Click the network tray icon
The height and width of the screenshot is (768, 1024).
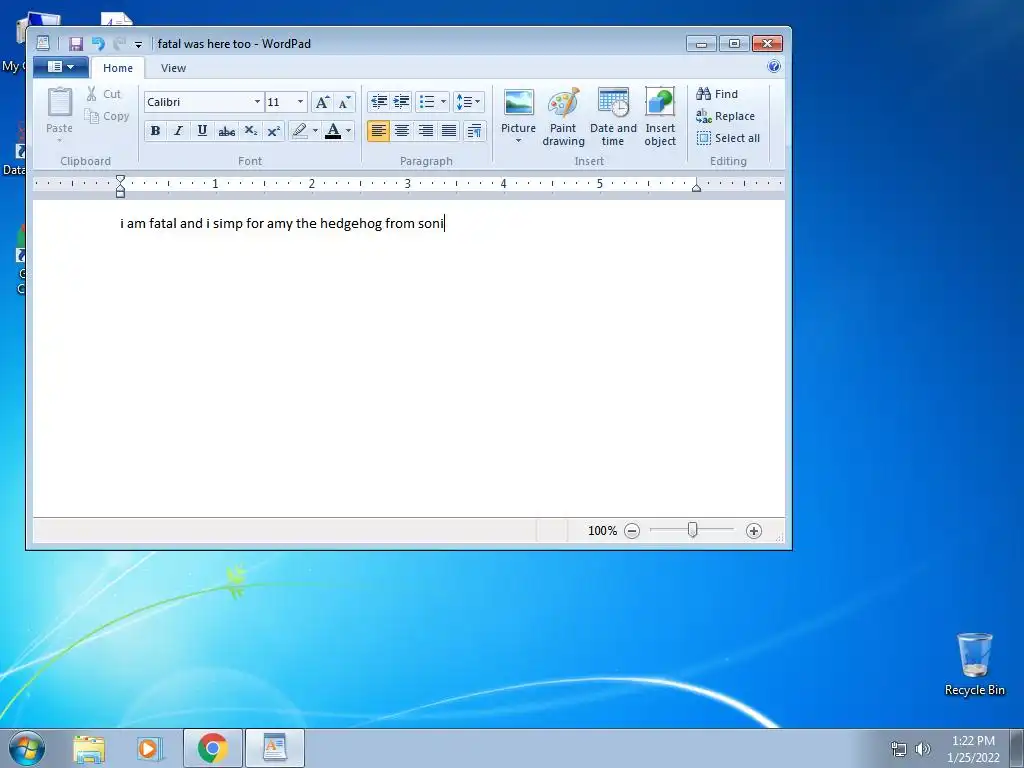pos(899,749)
